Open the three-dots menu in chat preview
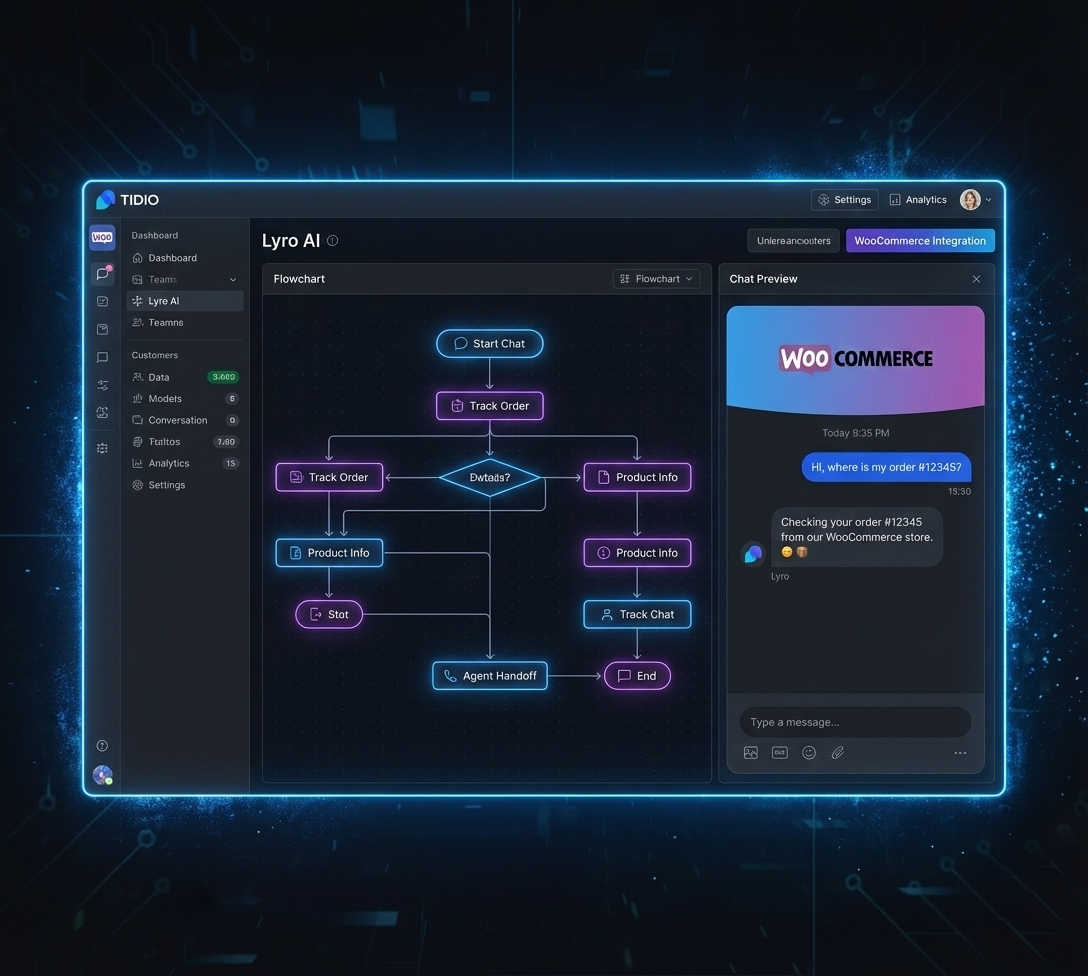This screenshot has height=976, width=1088. [x=960, y=753]
